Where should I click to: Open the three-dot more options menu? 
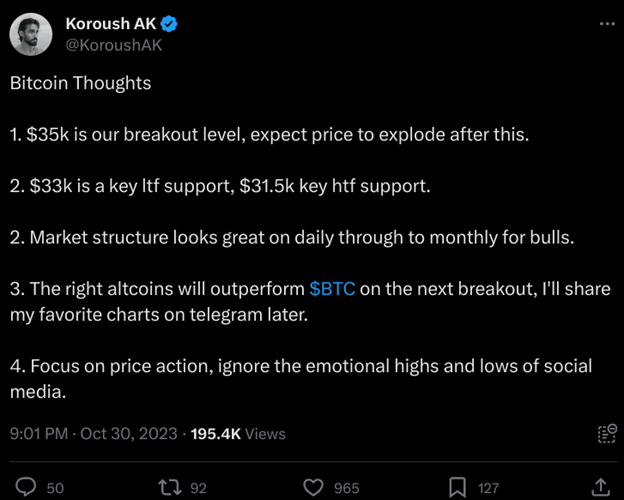(x=607, y=24)
